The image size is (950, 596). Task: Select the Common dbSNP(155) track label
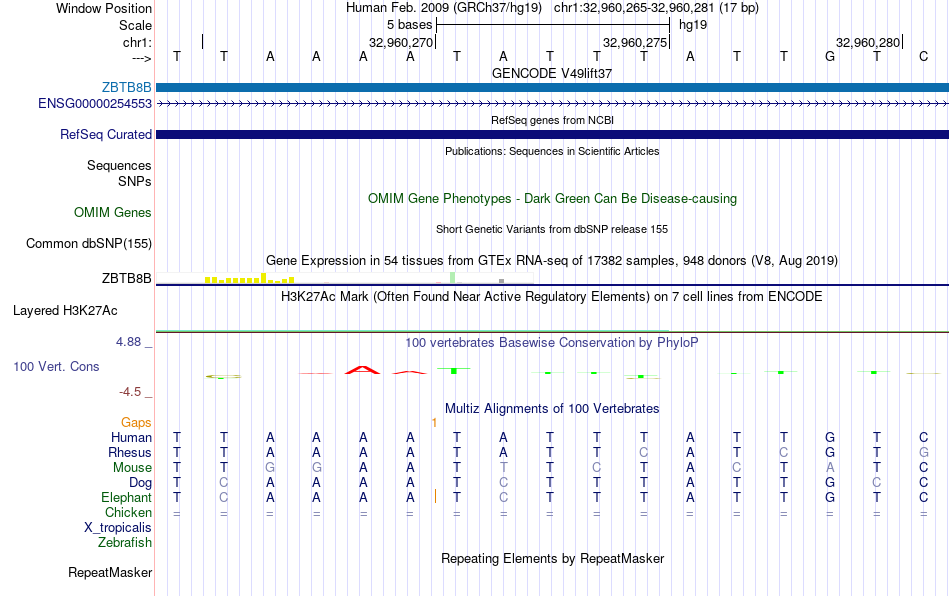[x=88, y=243]
